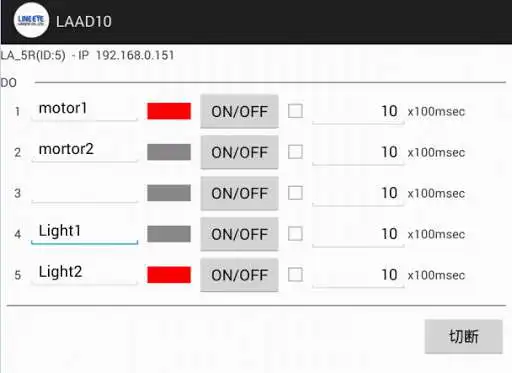The width and height of the screenshot is (512, 373).
Task: Toggle ON/OFF button for Light1
Action: tap(239, 234)
